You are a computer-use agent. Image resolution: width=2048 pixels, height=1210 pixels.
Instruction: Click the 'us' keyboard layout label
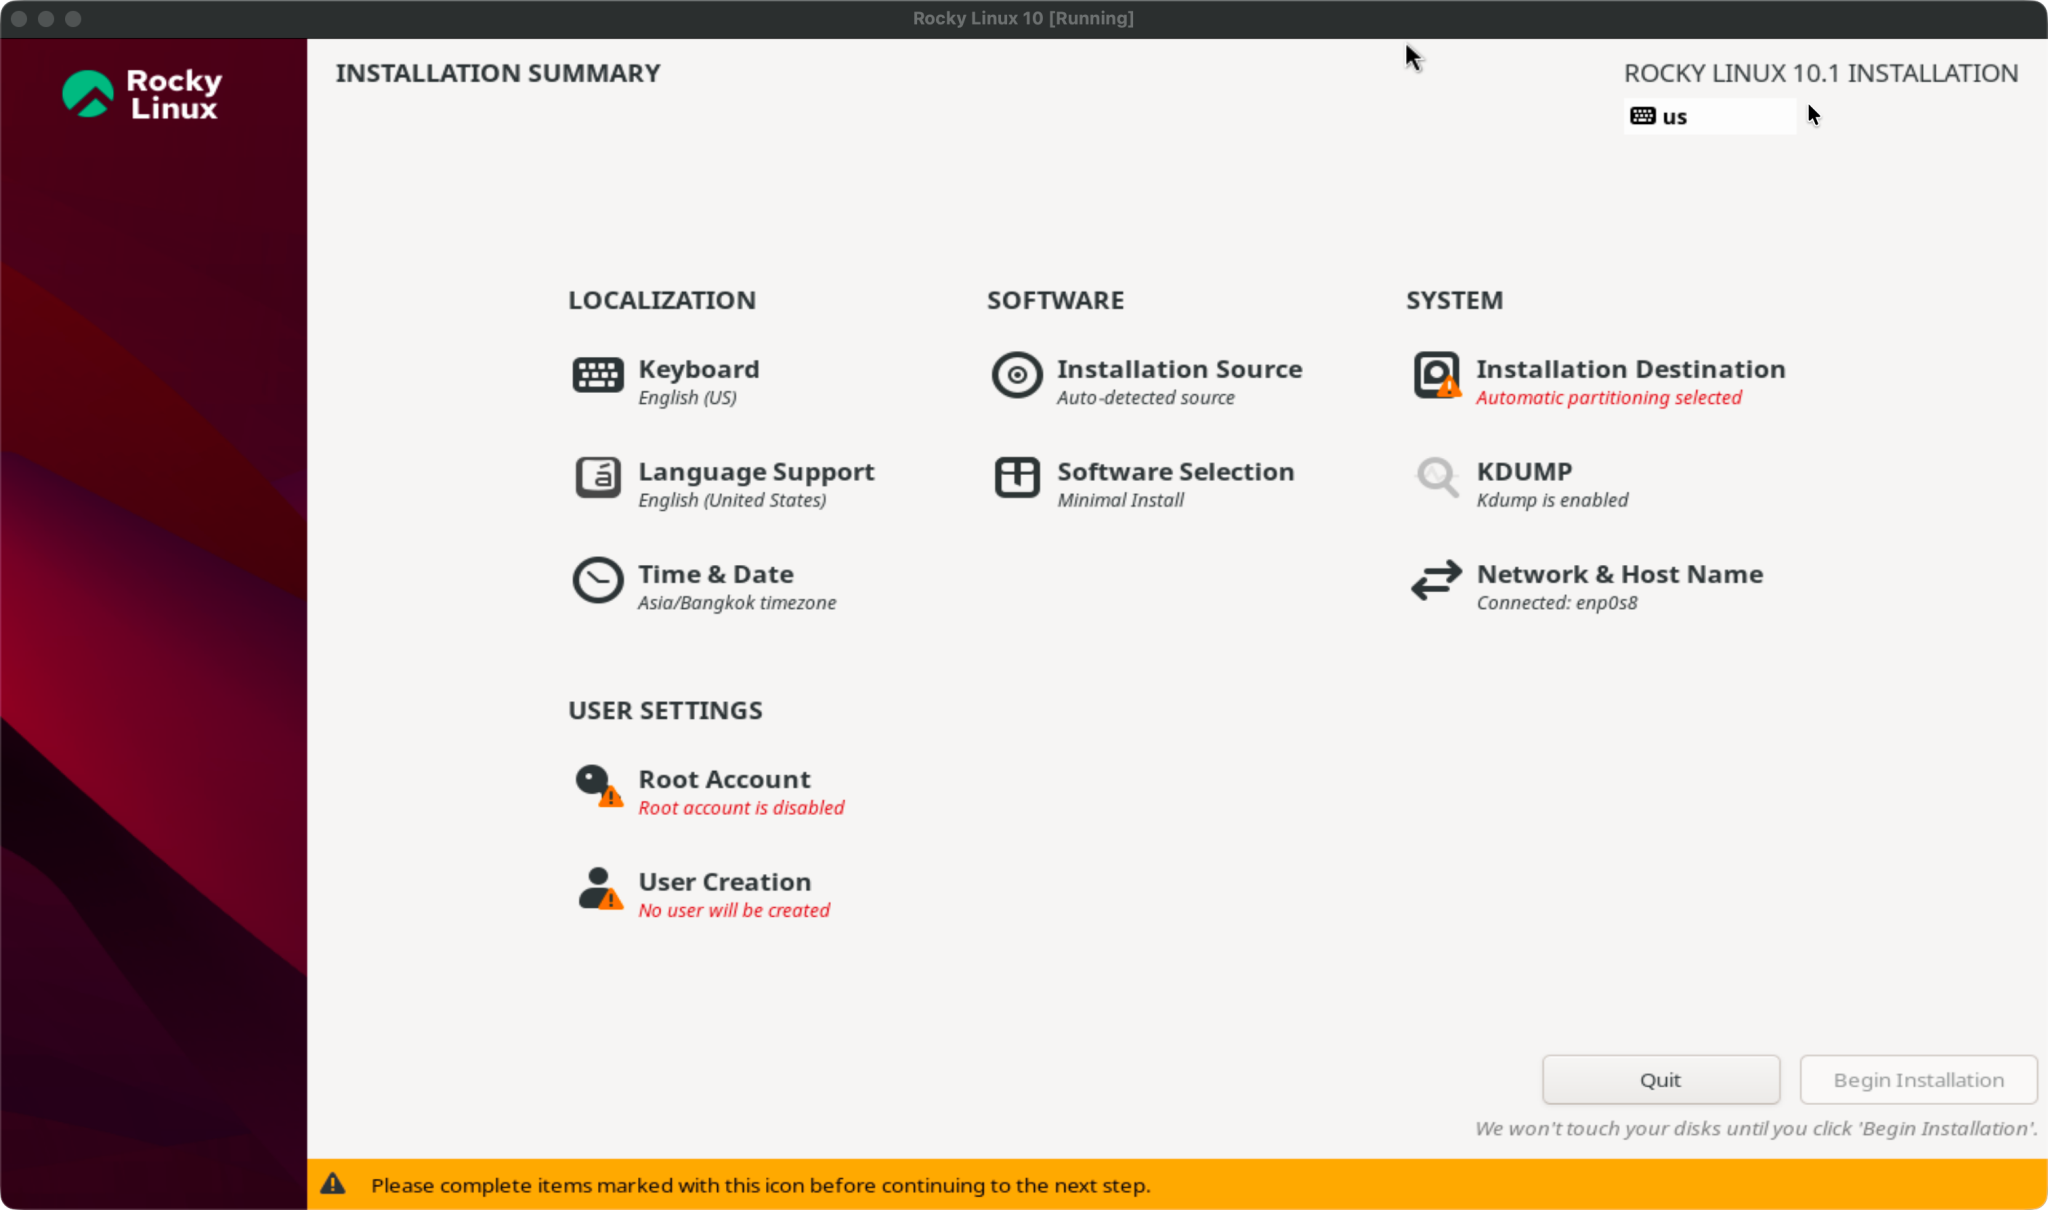pyautogui.click(x=1675, y=117)
